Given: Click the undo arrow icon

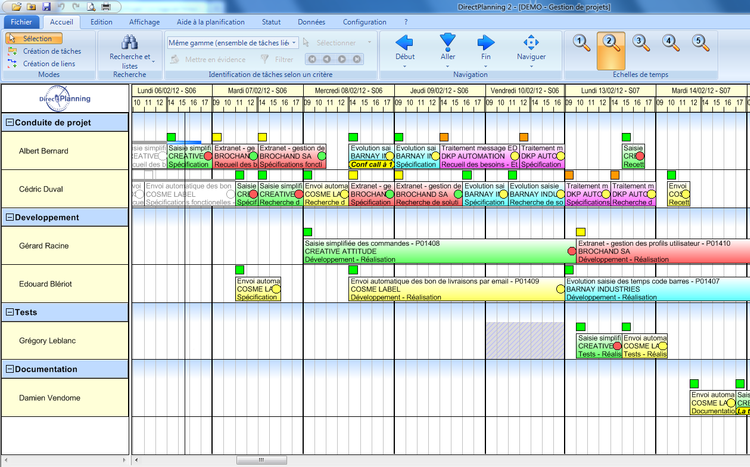Looking at the screenshot, I should pyautogui.click(x=61, y=7).
